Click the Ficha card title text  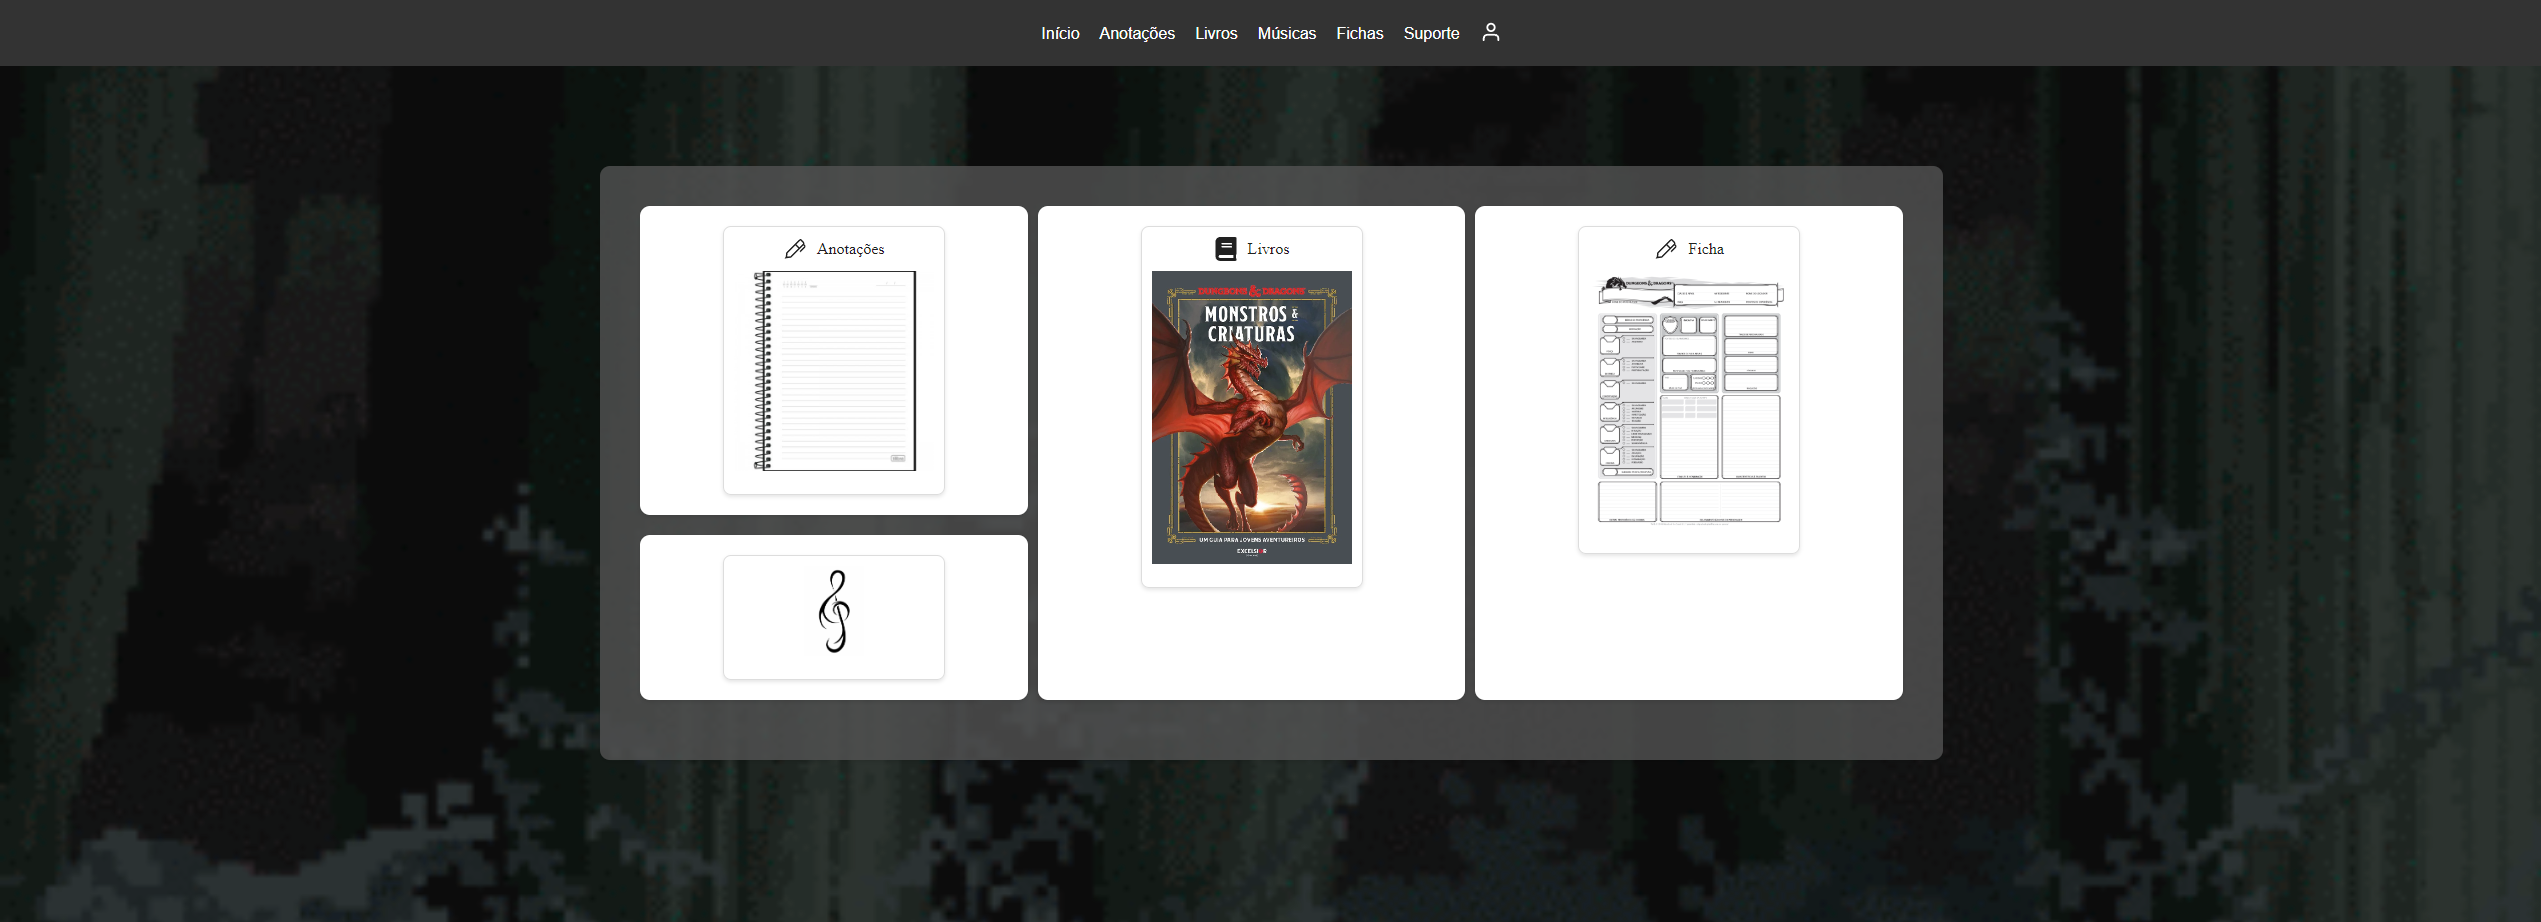1705,249
